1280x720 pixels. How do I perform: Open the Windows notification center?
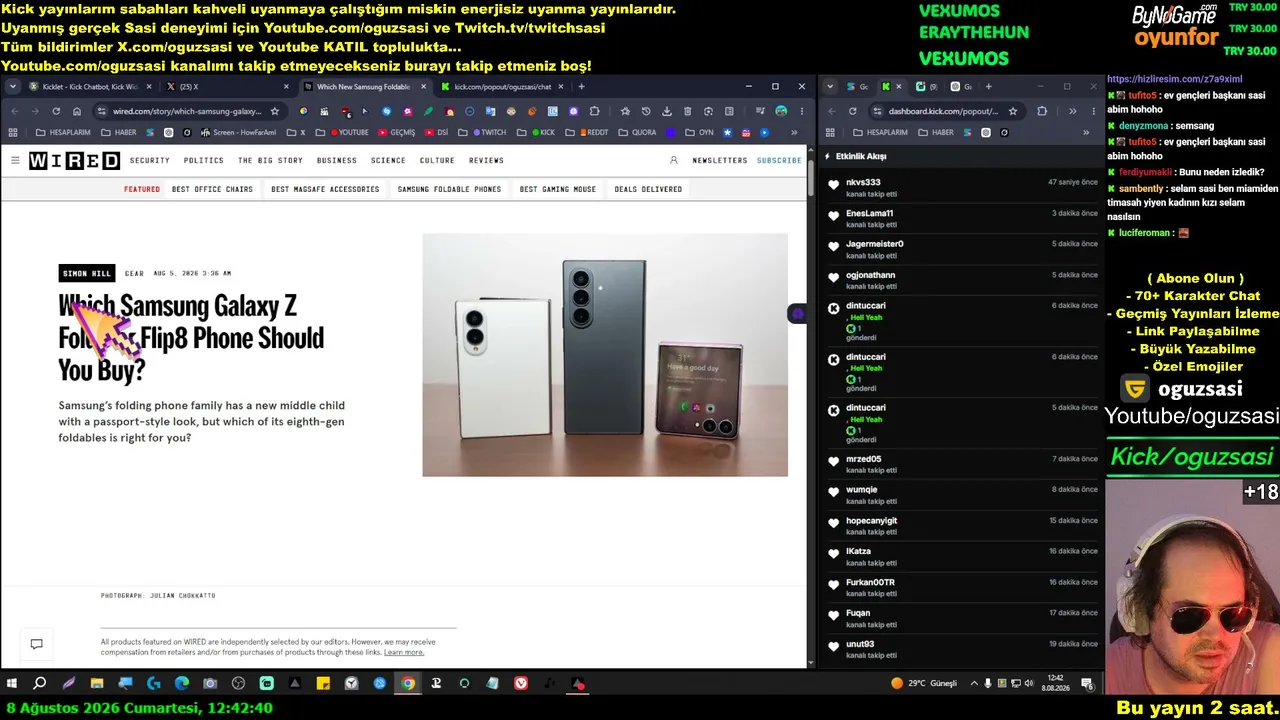click(x=1087, y=684)
